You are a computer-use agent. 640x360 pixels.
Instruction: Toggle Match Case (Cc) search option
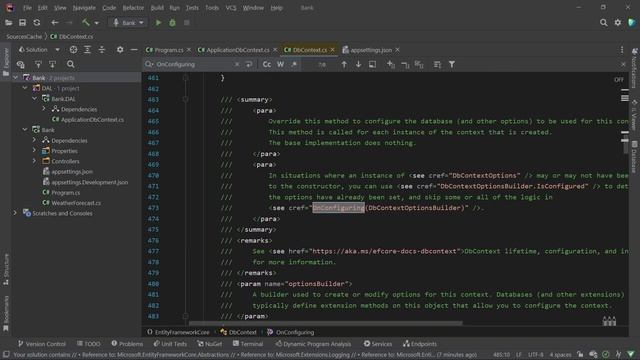267,64
